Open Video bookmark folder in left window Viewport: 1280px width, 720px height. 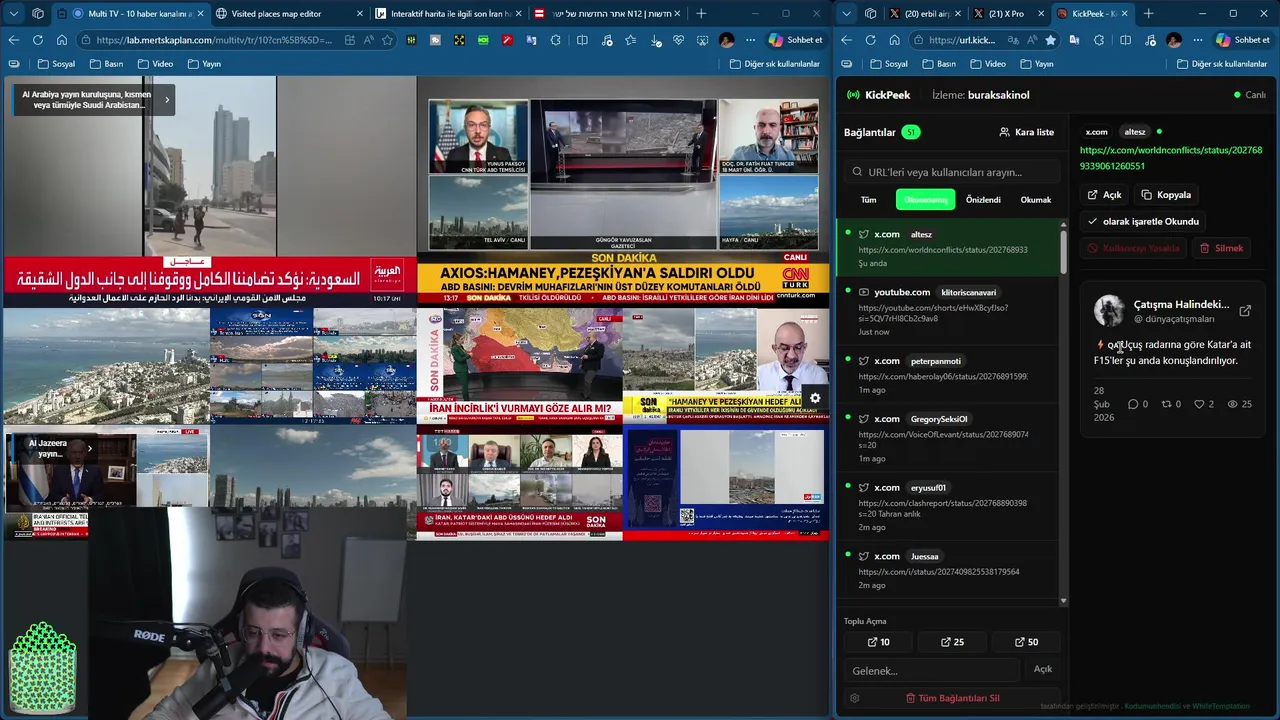pos(154,64)
